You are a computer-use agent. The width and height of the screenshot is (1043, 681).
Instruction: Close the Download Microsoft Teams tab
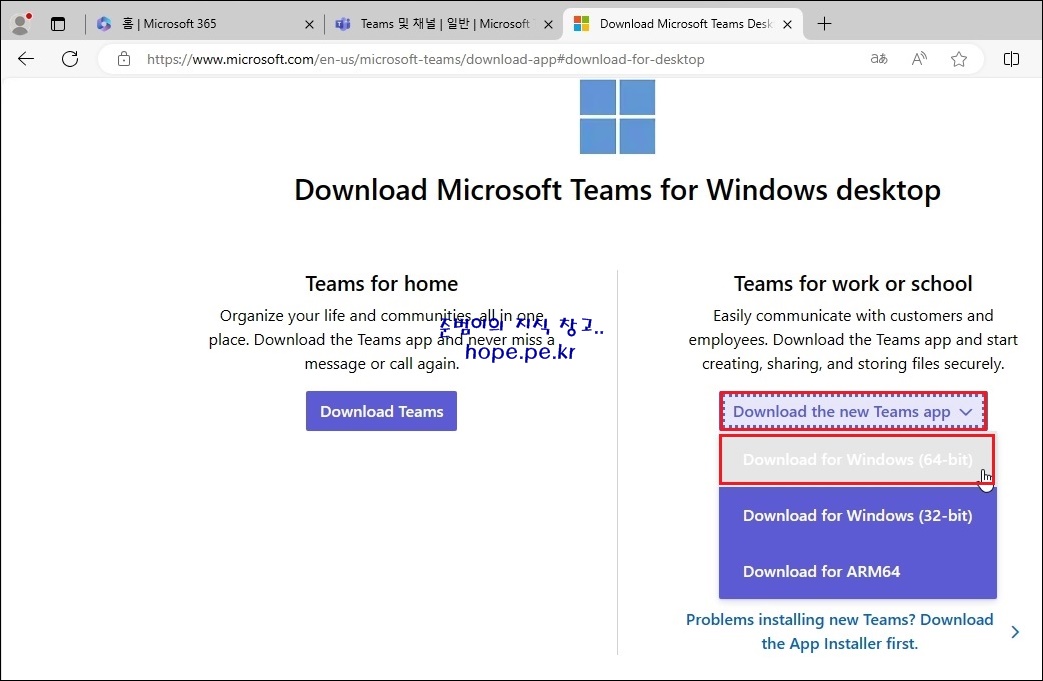pyautogui.click(x=788, y=25)
